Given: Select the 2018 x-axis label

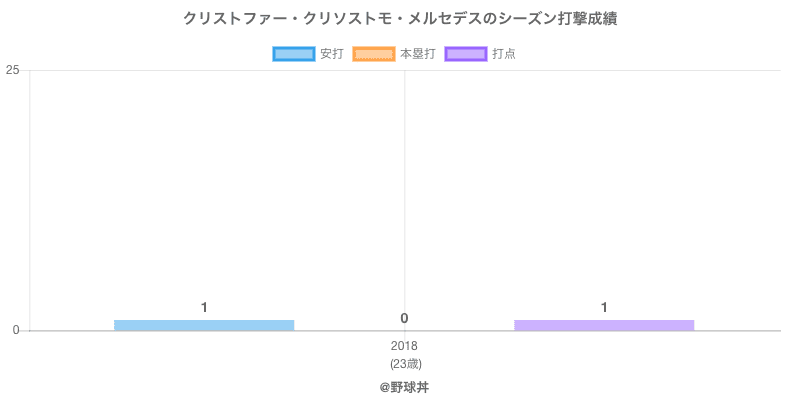Looking at the screenshot, I should pyautogui.click(x=405, y=346).
